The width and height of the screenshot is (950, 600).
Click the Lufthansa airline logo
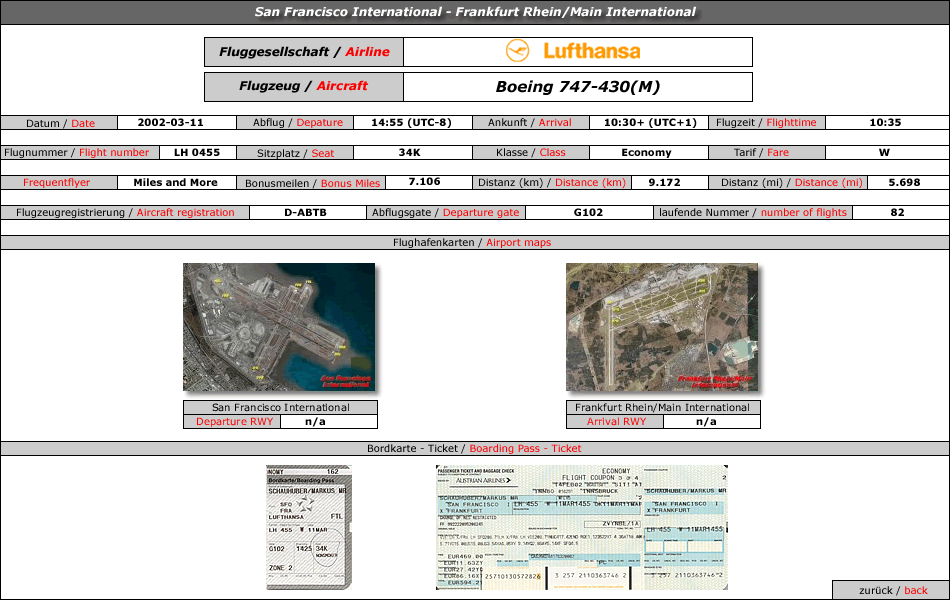click(x=573, y=52)
